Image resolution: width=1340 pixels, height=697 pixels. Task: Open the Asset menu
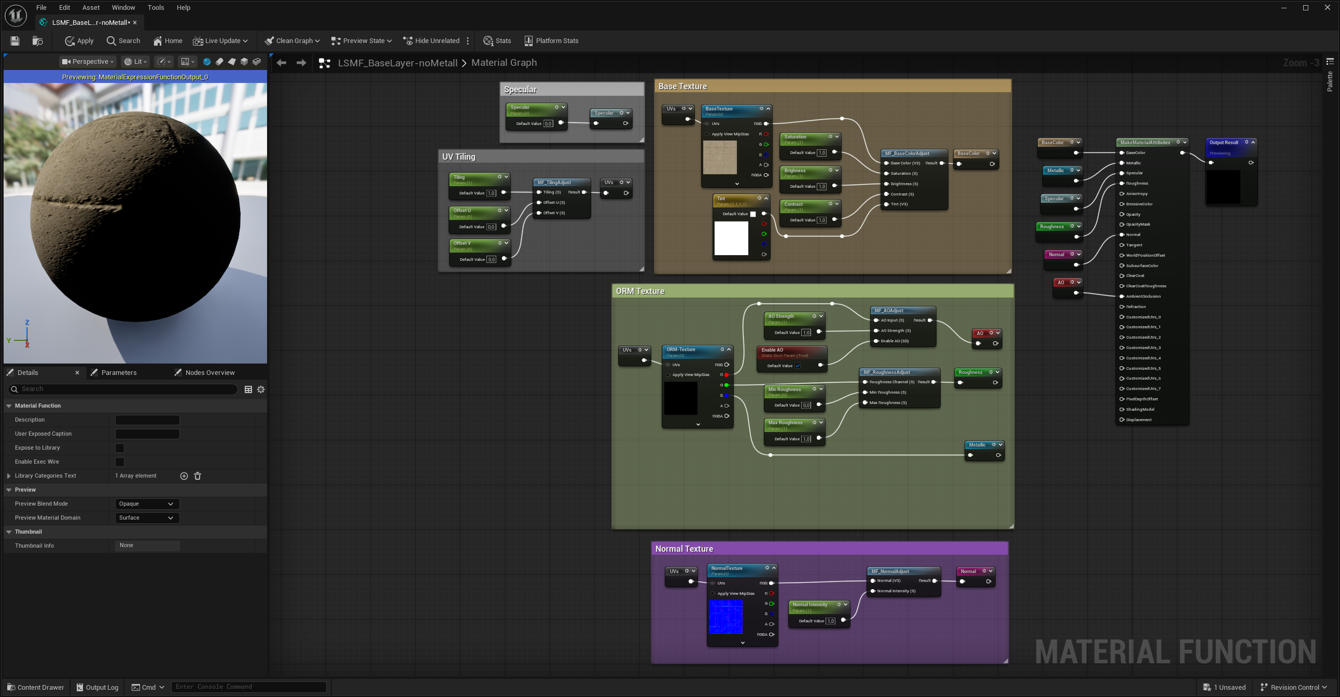pos(91,7)
